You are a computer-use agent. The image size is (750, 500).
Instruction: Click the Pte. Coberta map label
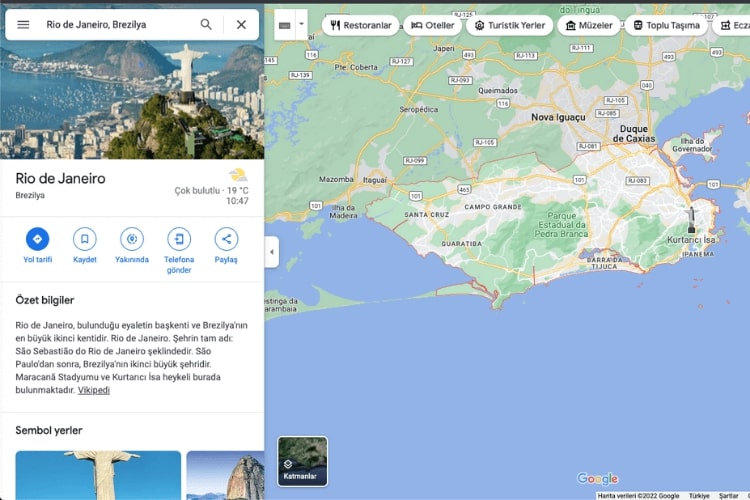point(356,67)
